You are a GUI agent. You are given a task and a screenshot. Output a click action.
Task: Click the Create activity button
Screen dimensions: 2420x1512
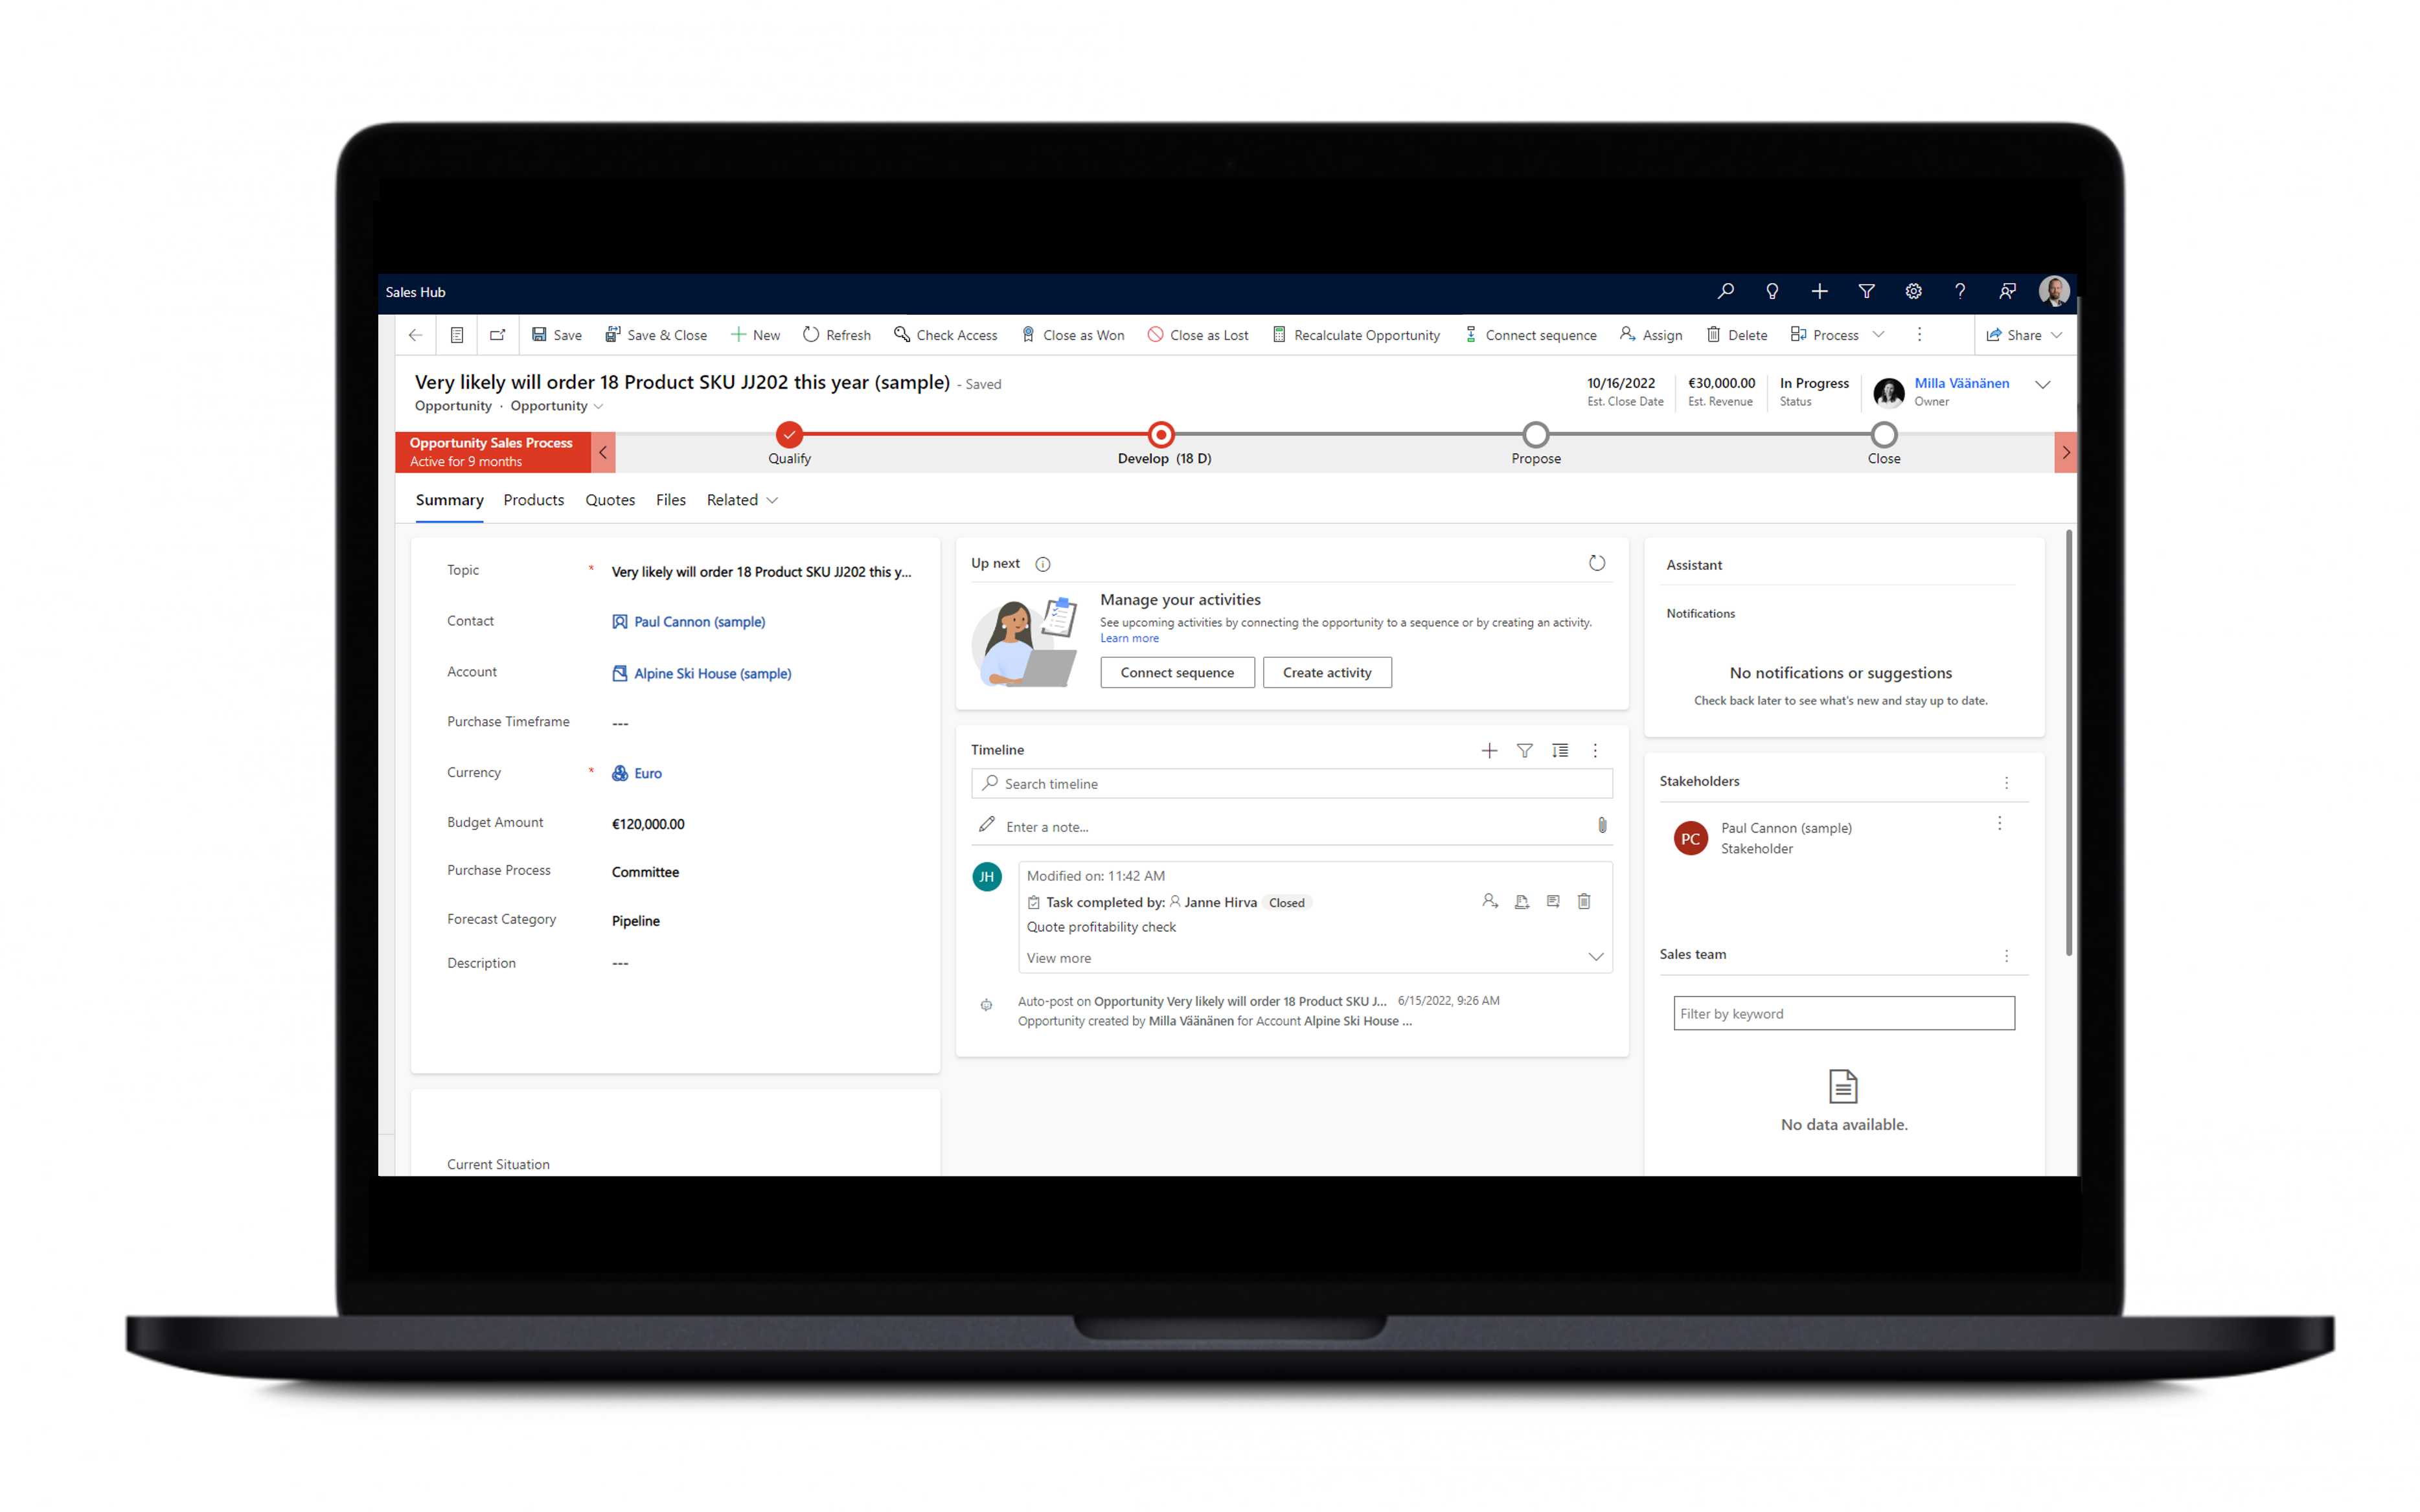pos(1328,672)
